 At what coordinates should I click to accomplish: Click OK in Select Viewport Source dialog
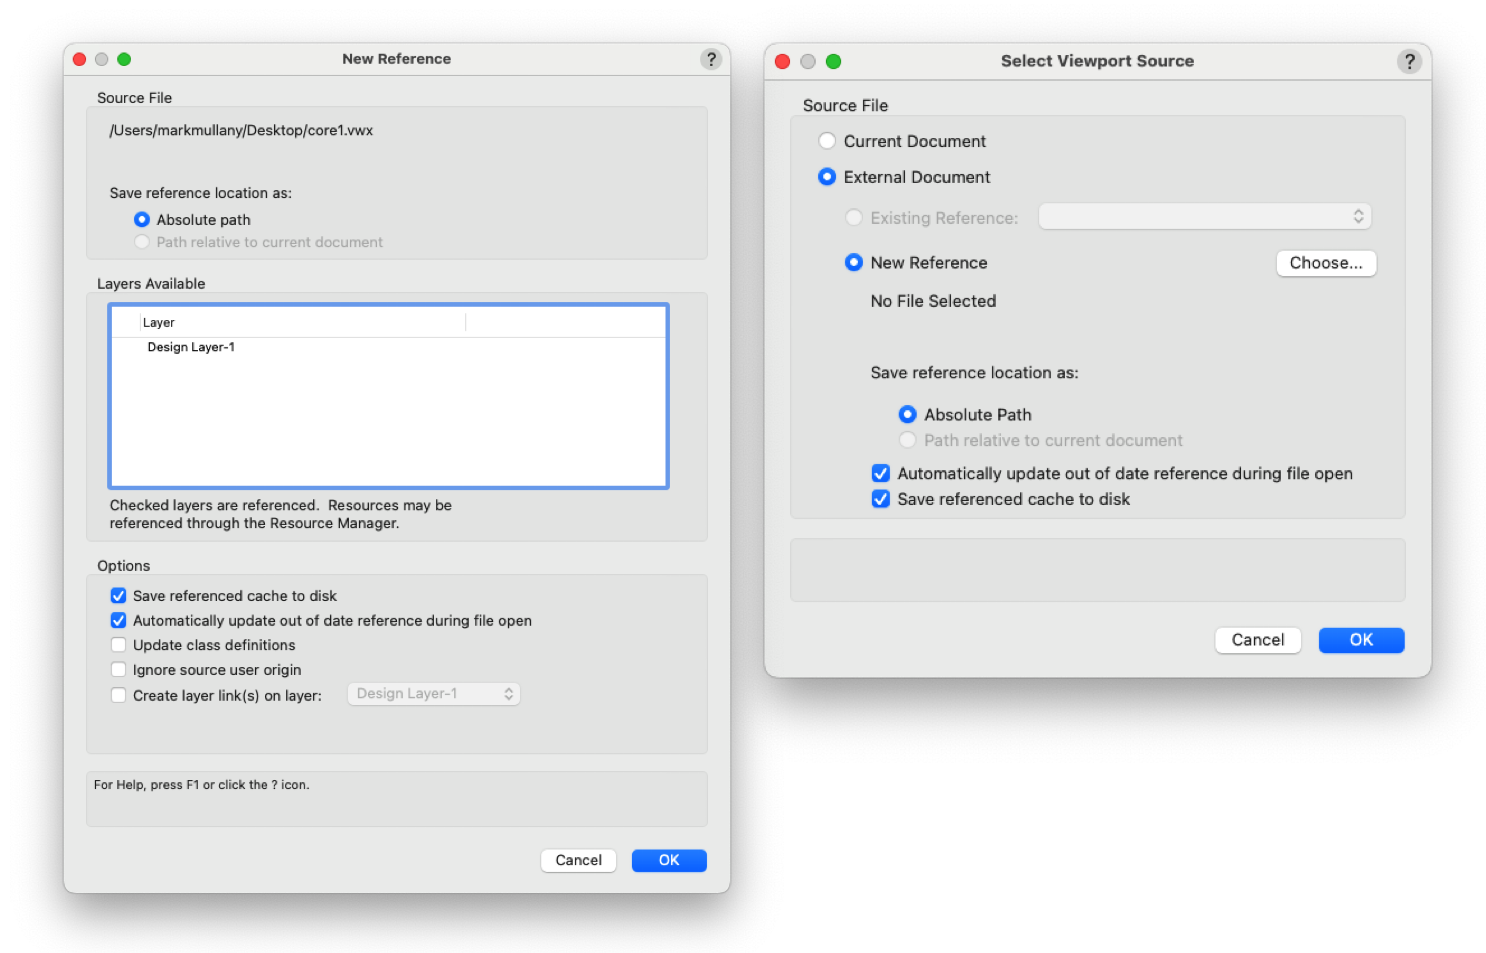pos(1361,640)
